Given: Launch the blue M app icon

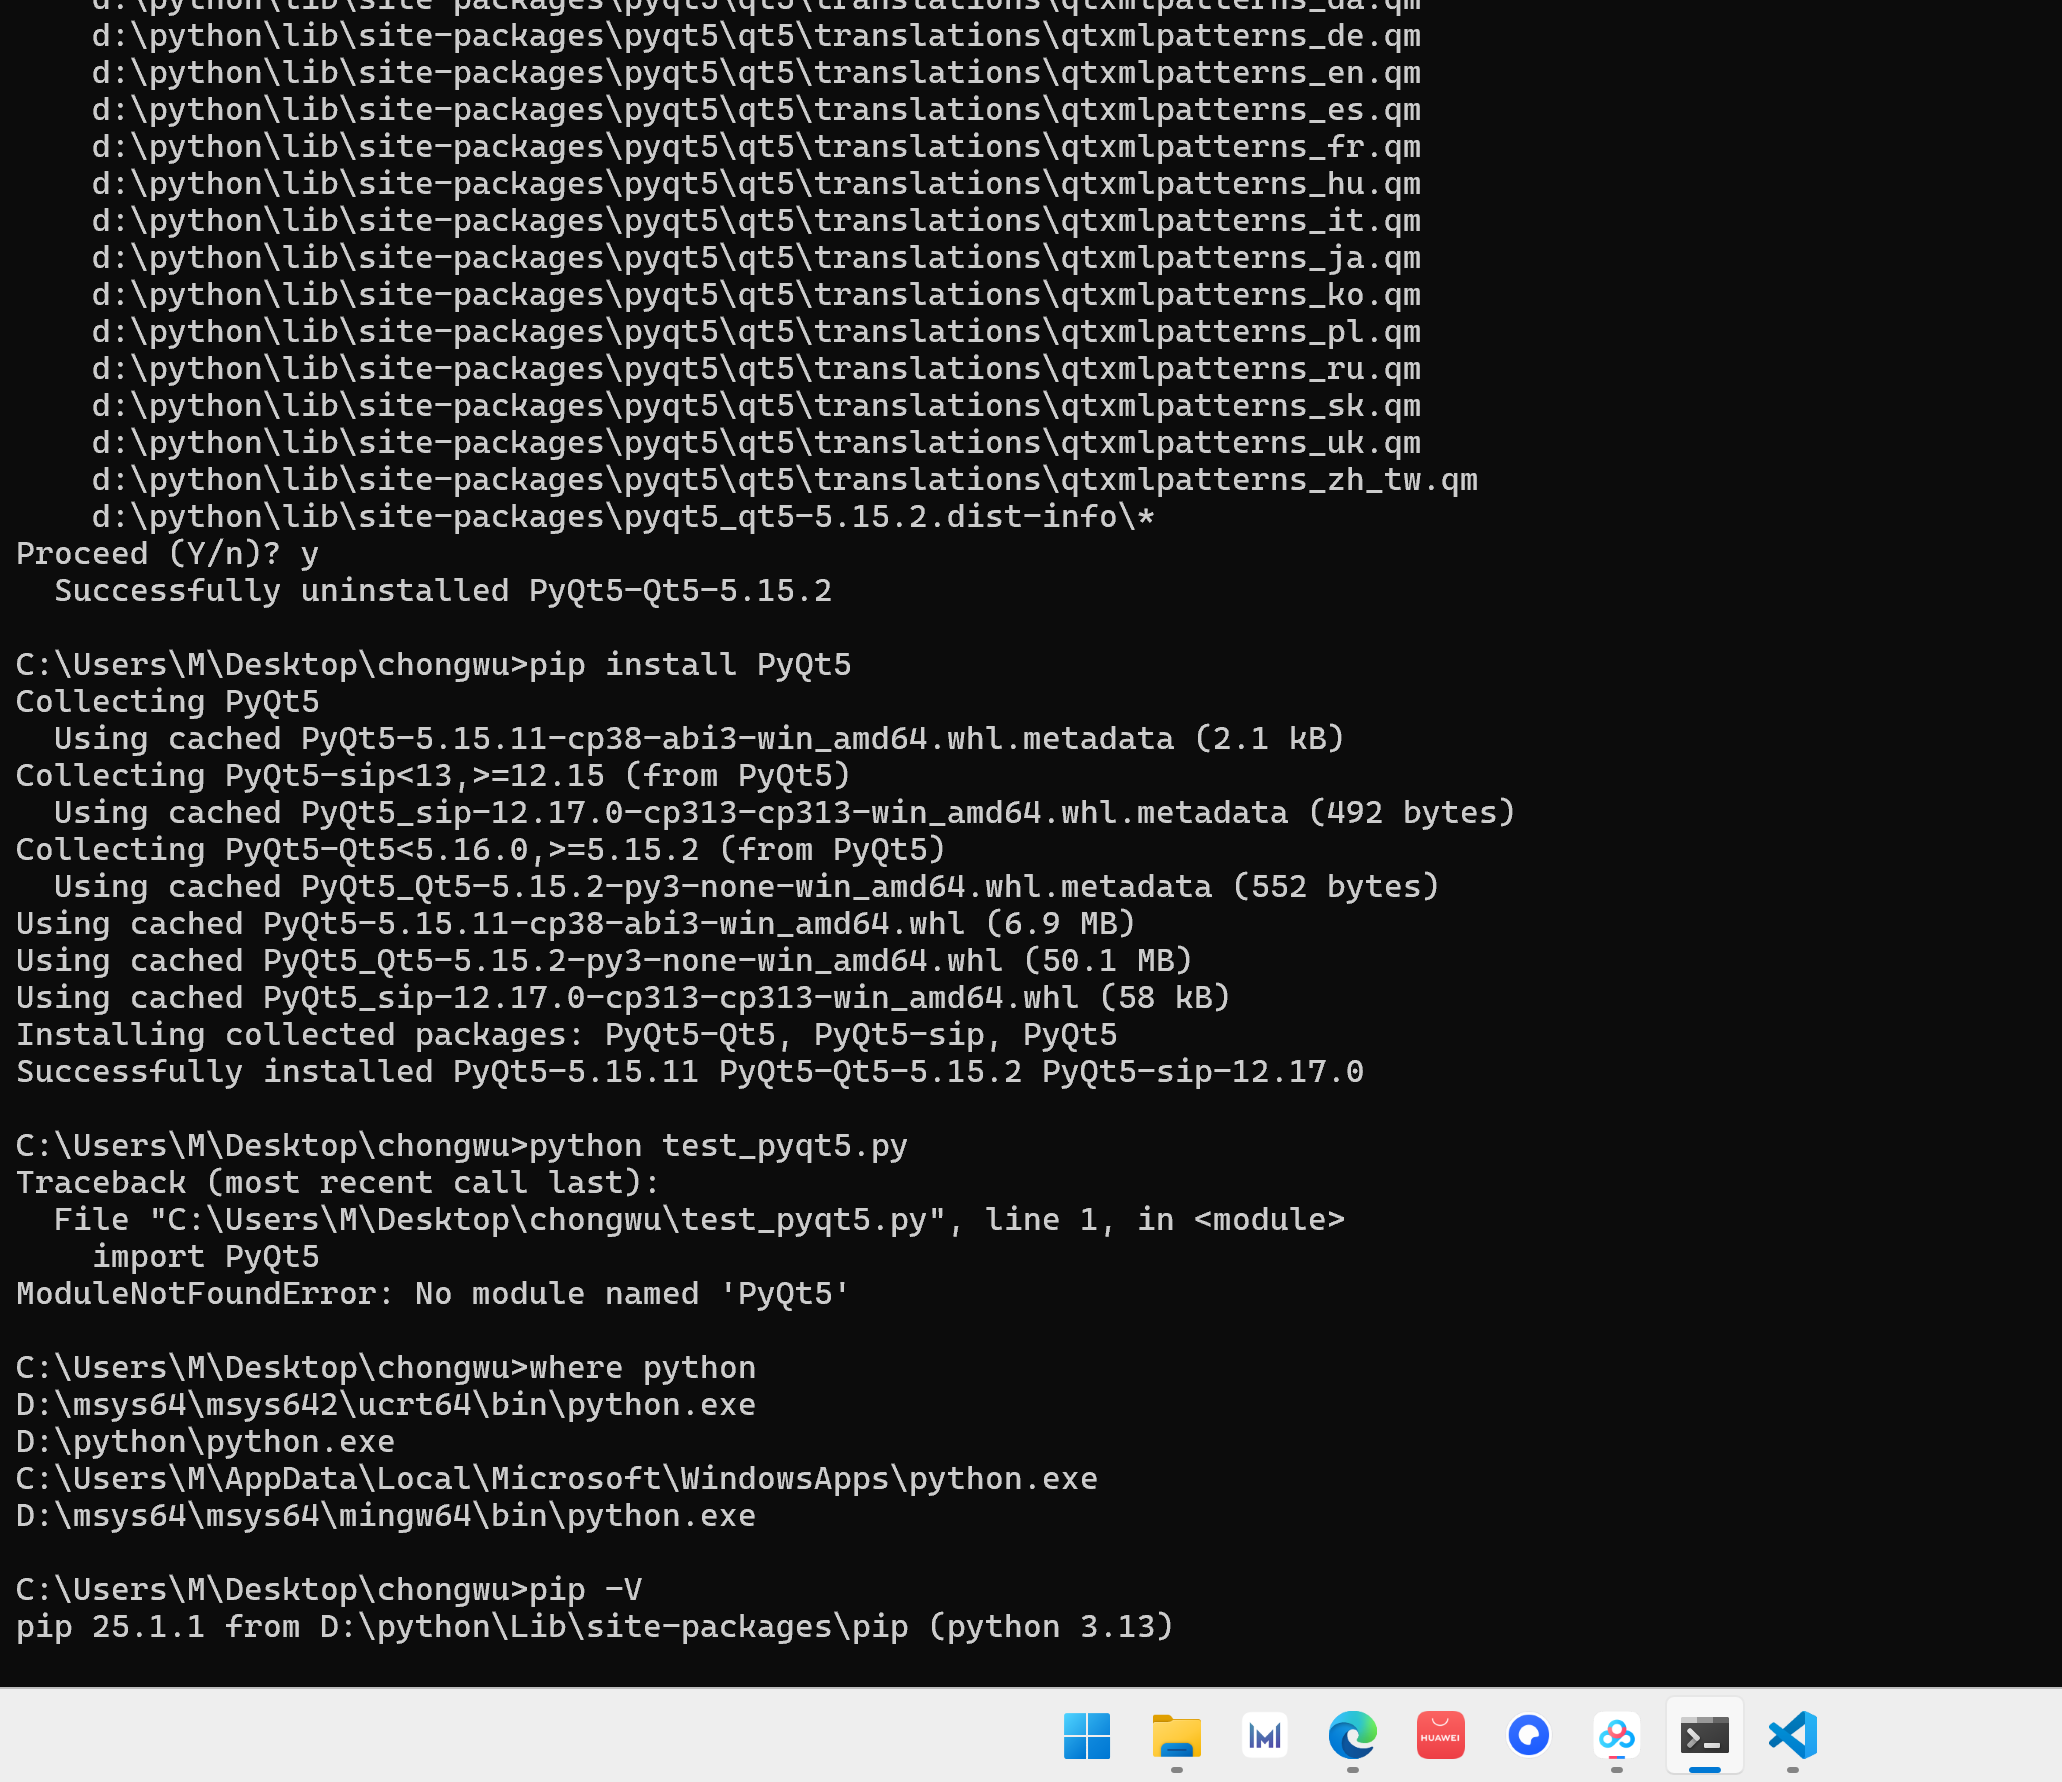Looking at the screenshot, I should click(x=1264, y=1736).
